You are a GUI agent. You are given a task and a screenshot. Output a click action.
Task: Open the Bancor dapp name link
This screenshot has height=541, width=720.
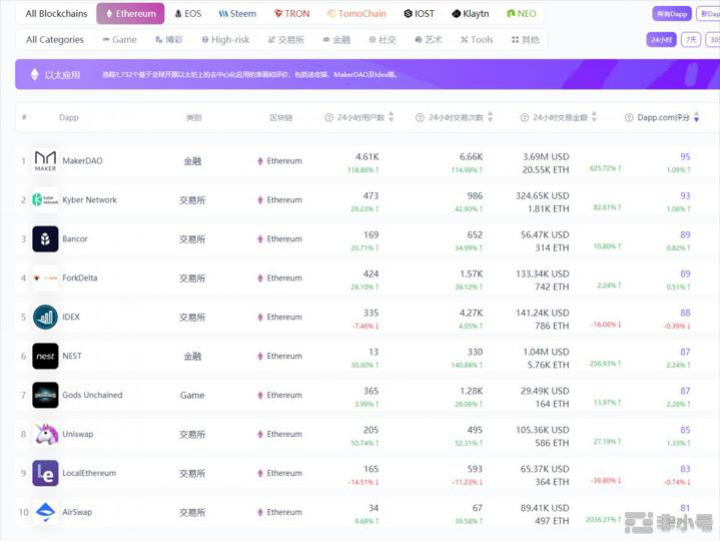click(x=75, y=239)
